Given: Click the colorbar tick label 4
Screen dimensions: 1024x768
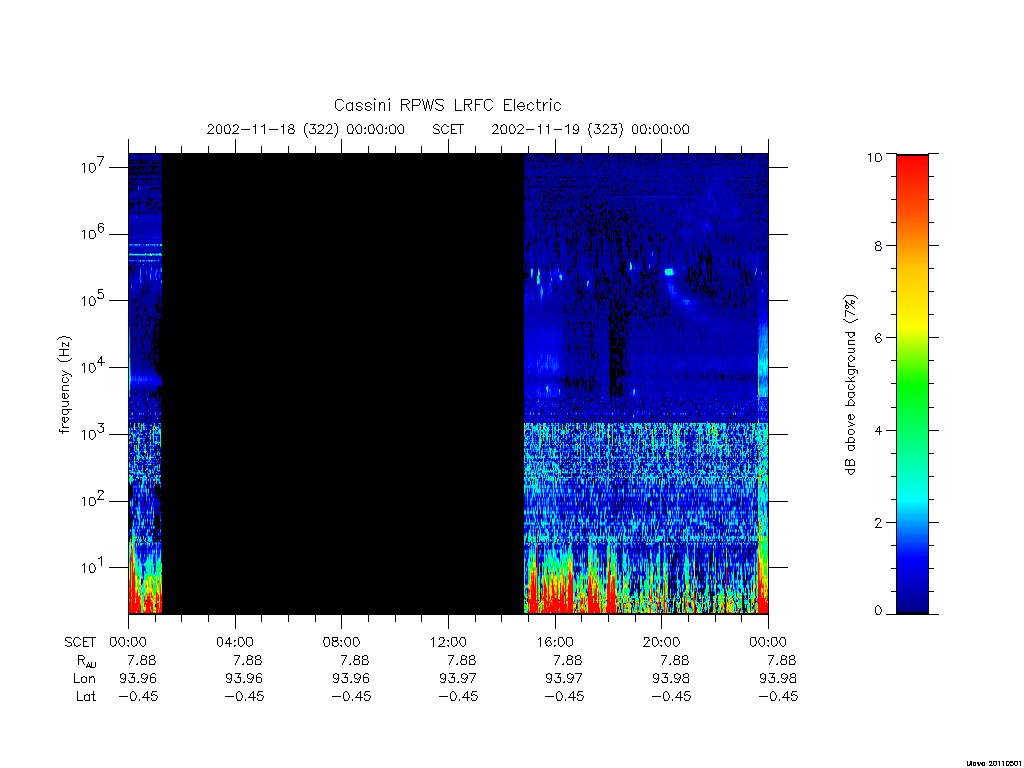Looking at the screenshot, I should pyautogui.click(x=878, y=430).
